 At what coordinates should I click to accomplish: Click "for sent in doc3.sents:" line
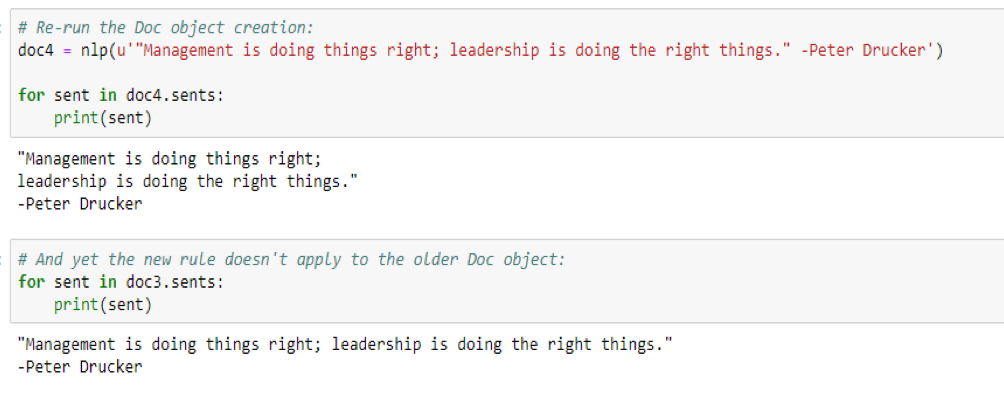click(121, 282)
